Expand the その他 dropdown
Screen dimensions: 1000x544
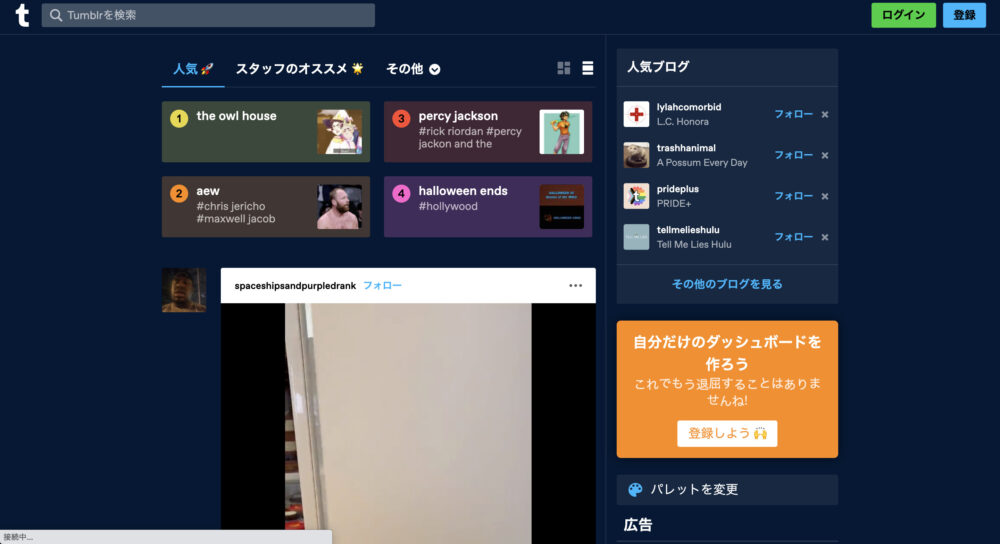pos(413,69)
